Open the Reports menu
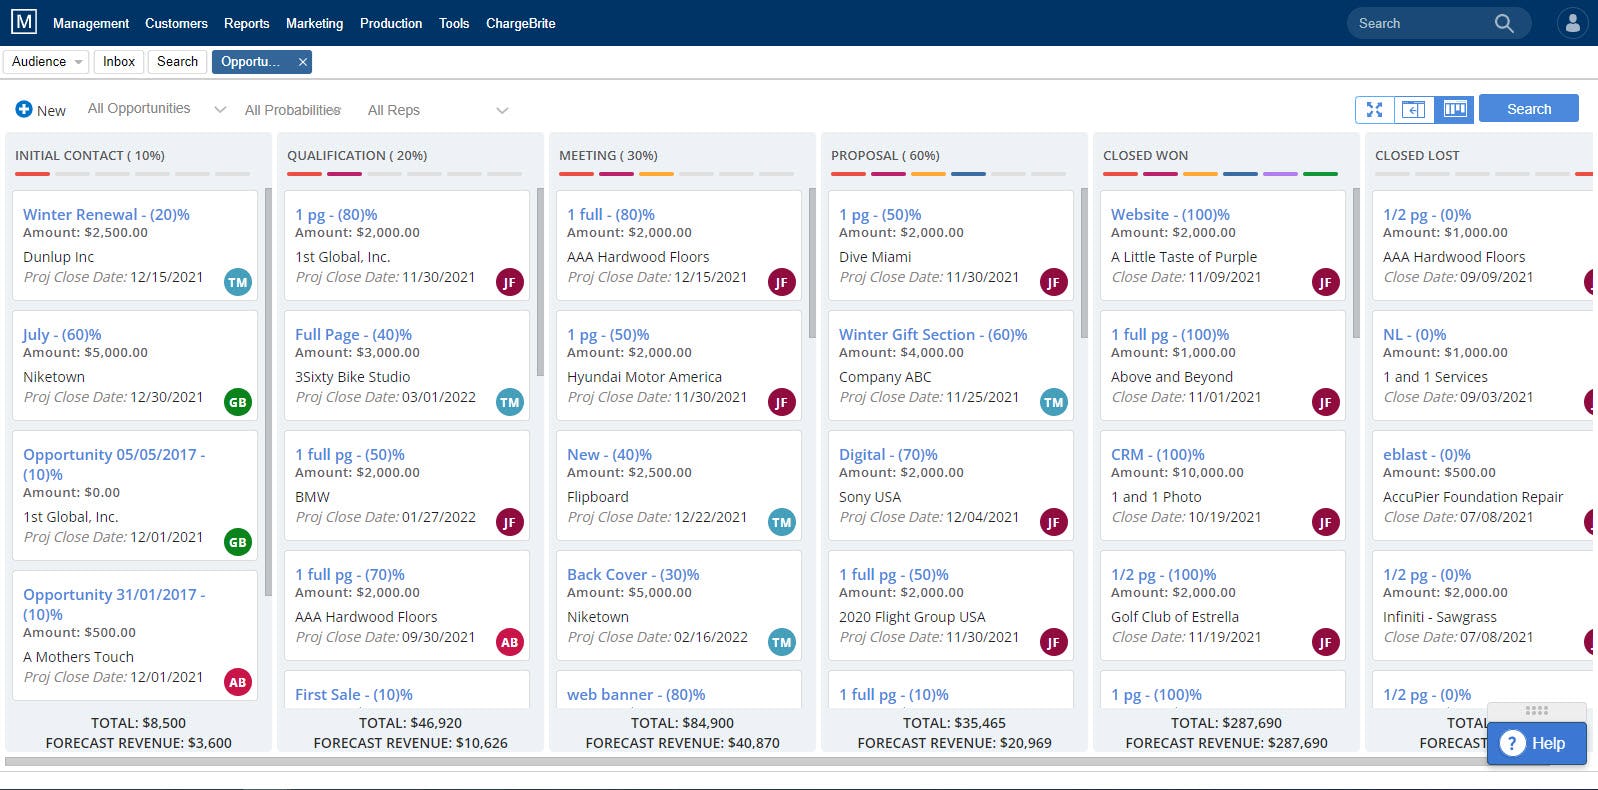 246,23
